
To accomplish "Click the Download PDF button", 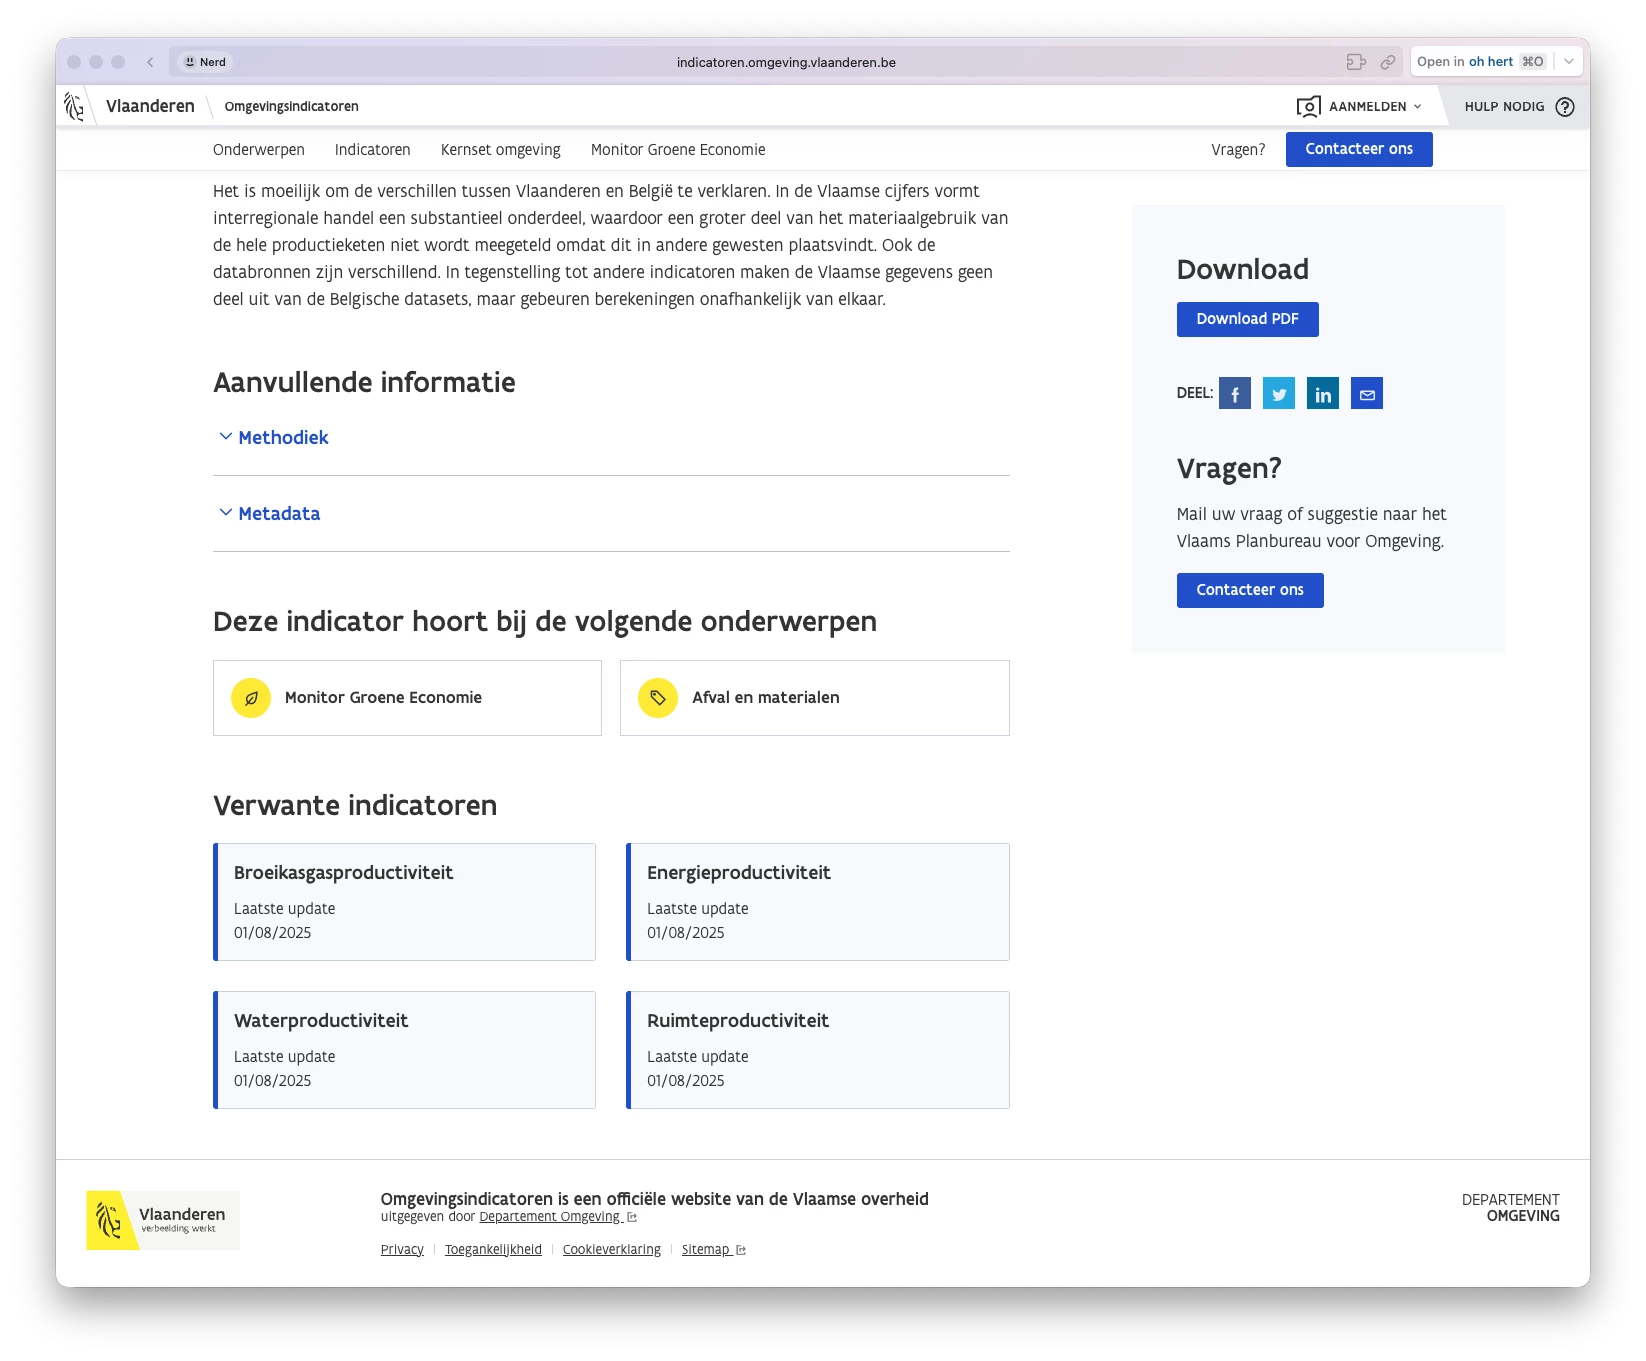I will (x=1247, y=319).
